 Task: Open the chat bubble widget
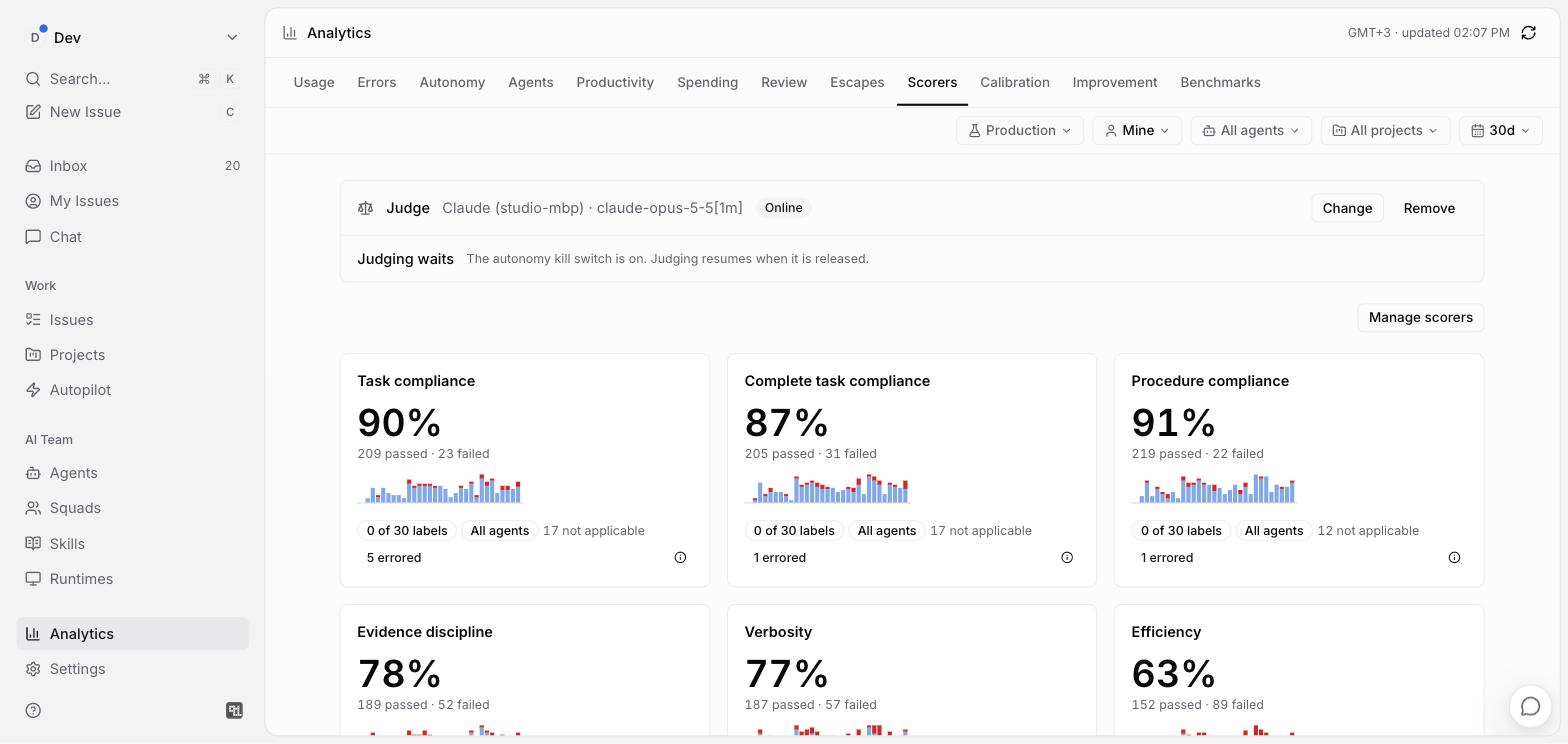point(1530,706)
